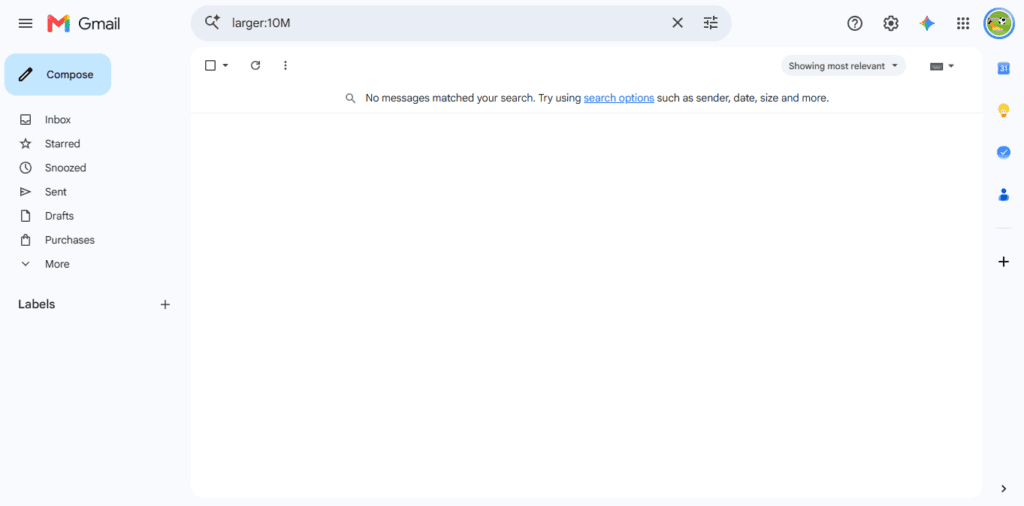The image size is (1024, 506).
Task: Open Google Calendar side panel icon
Action: click(1004, 68)
